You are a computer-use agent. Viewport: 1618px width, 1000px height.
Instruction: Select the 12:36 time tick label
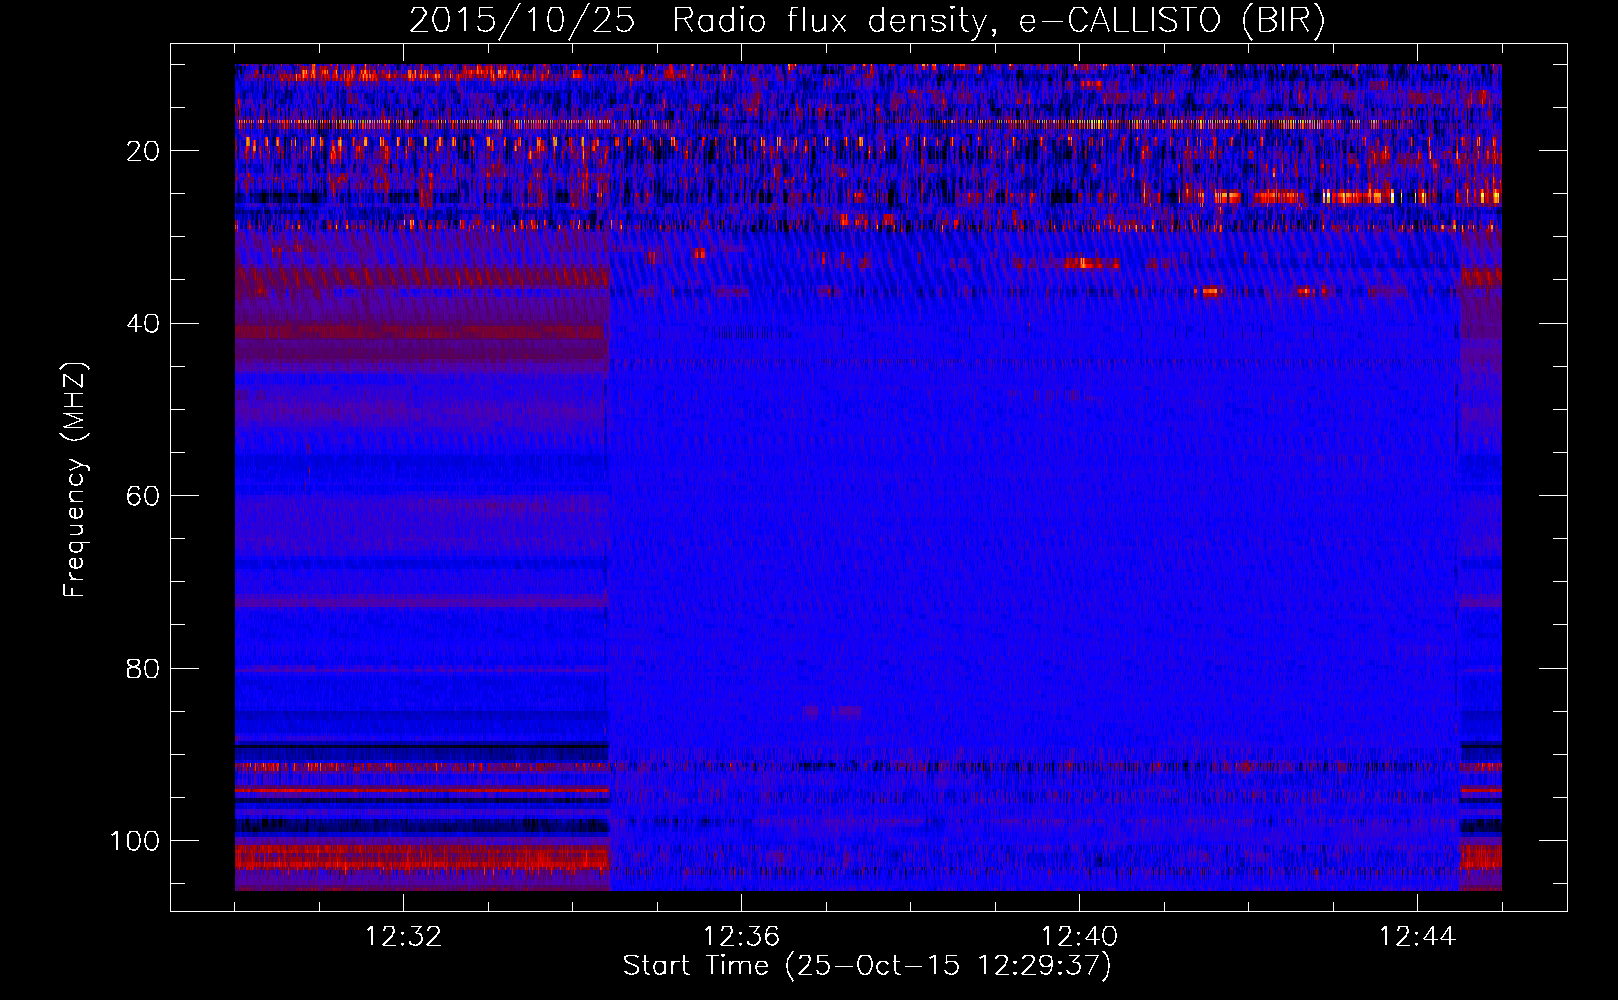(x=741, y=937)
